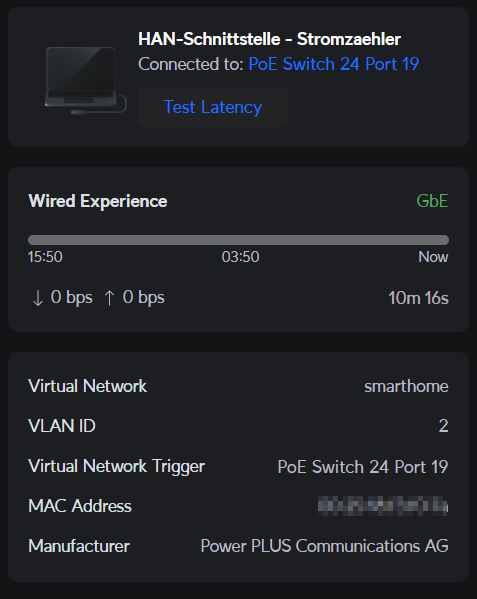
Task: Click the Now timeline label
Action: [x=433, y=257]
